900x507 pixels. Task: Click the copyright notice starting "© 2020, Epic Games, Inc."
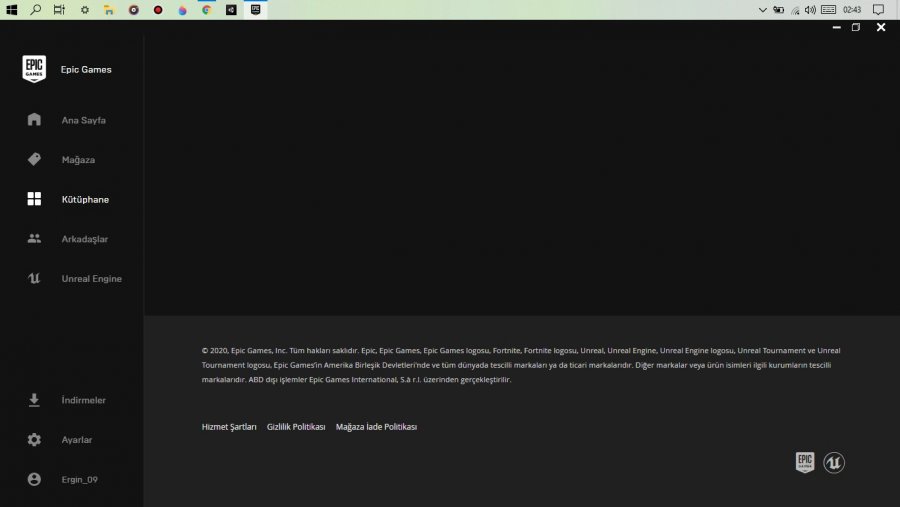521,365
